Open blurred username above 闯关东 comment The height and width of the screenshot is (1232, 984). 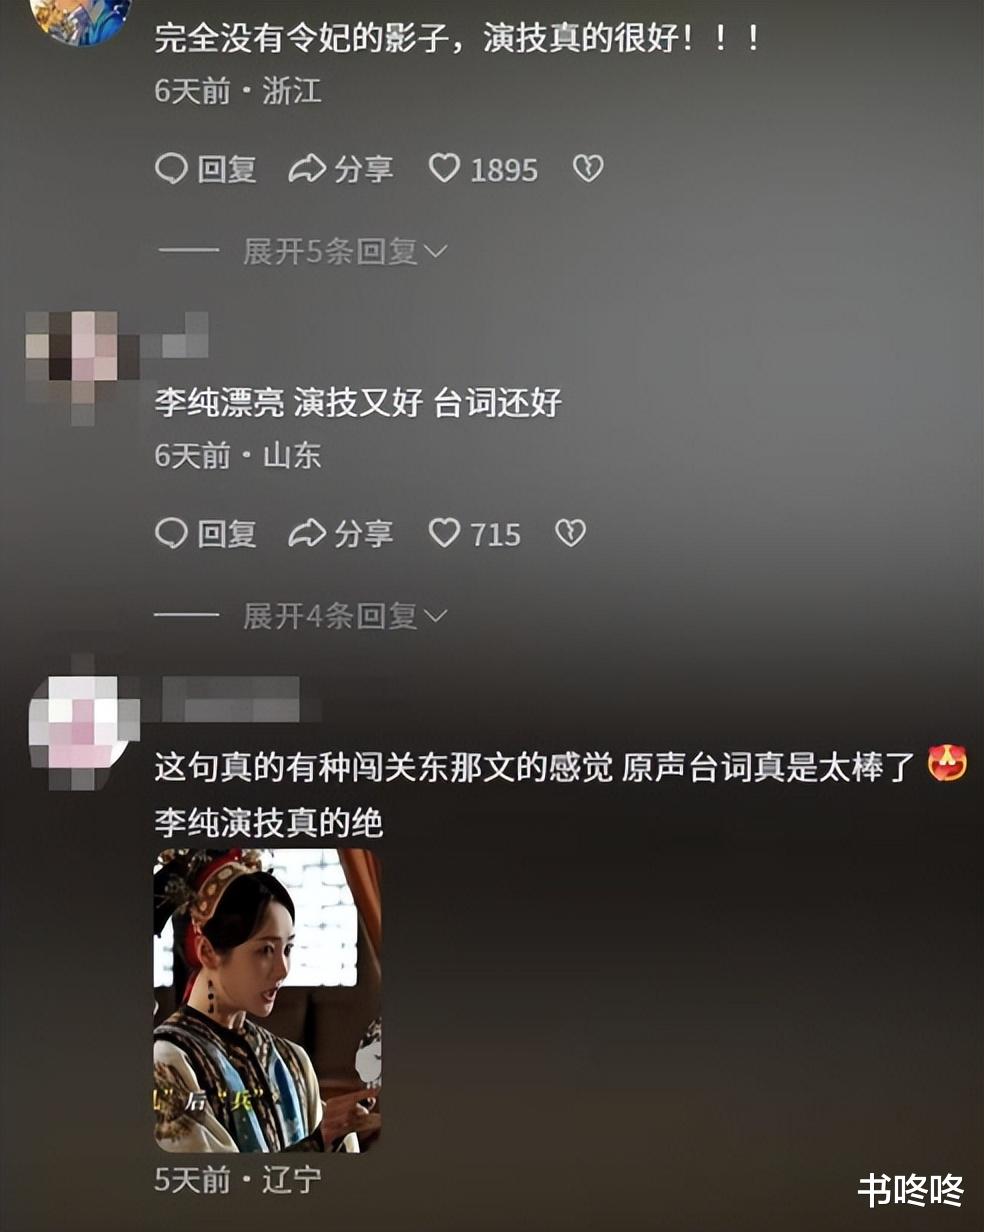click(232, 696)
